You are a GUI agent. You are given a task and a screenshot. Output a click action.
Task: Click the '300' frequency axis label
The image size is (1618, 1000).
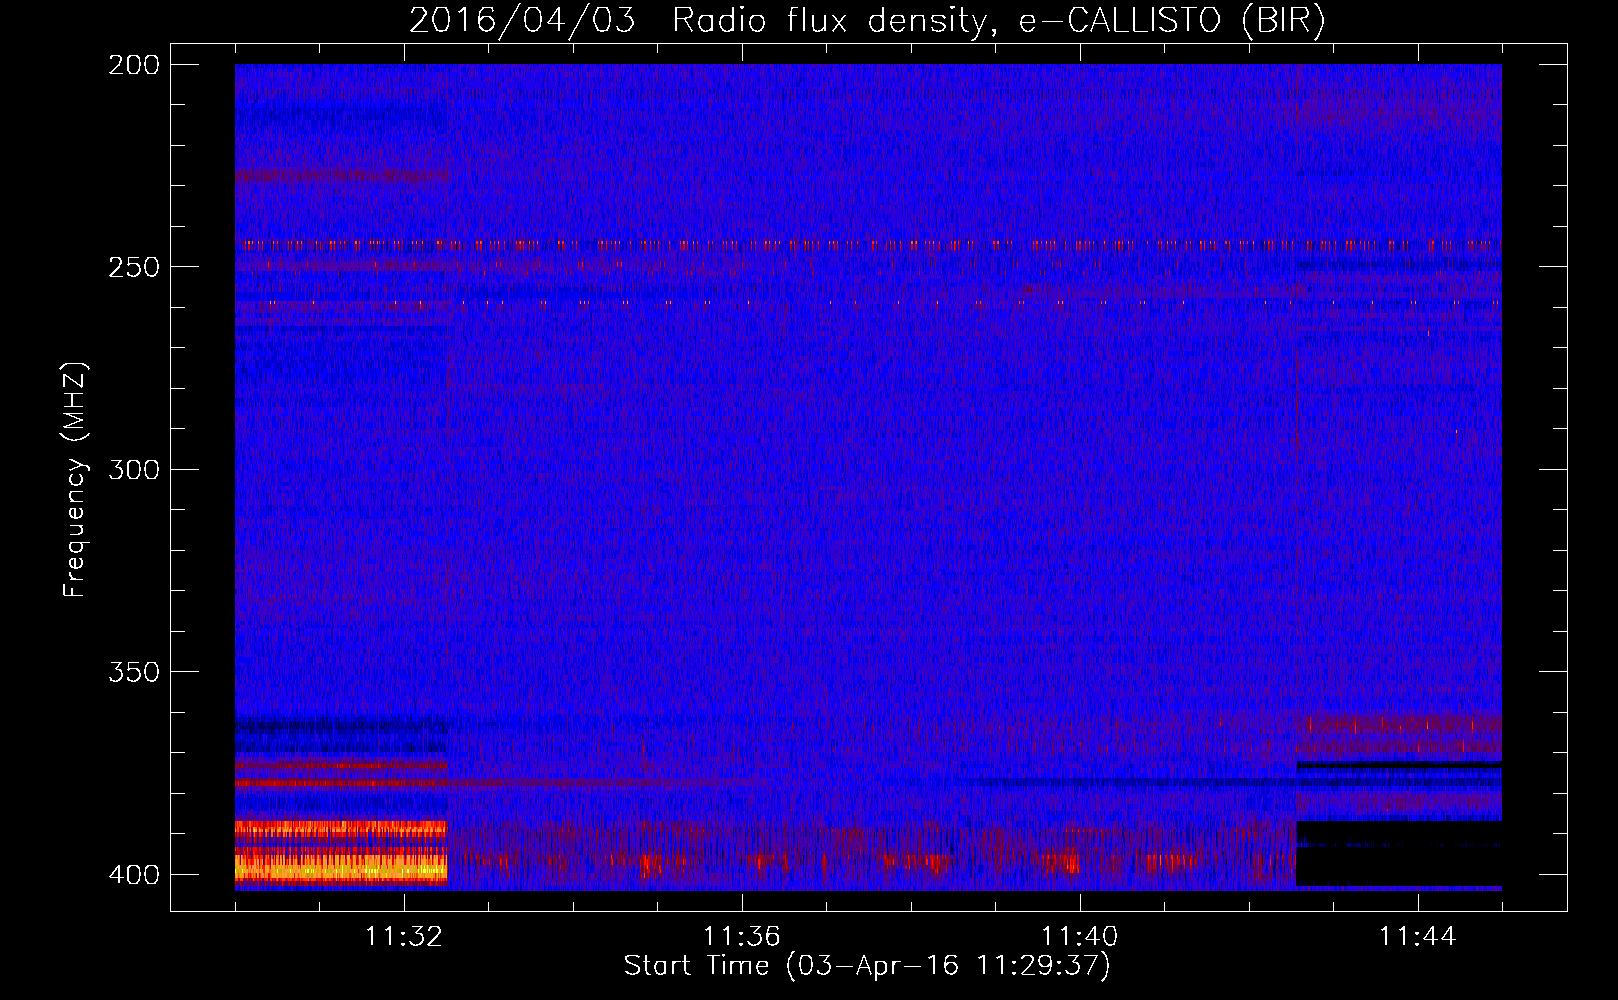pos(134,469)
